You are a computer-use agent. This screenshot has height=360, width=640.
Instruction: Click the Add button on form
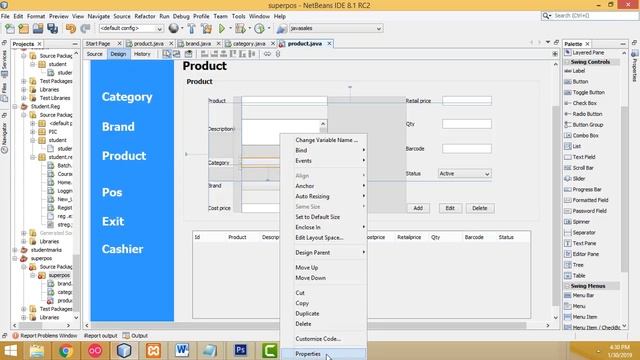click(418, 208)
